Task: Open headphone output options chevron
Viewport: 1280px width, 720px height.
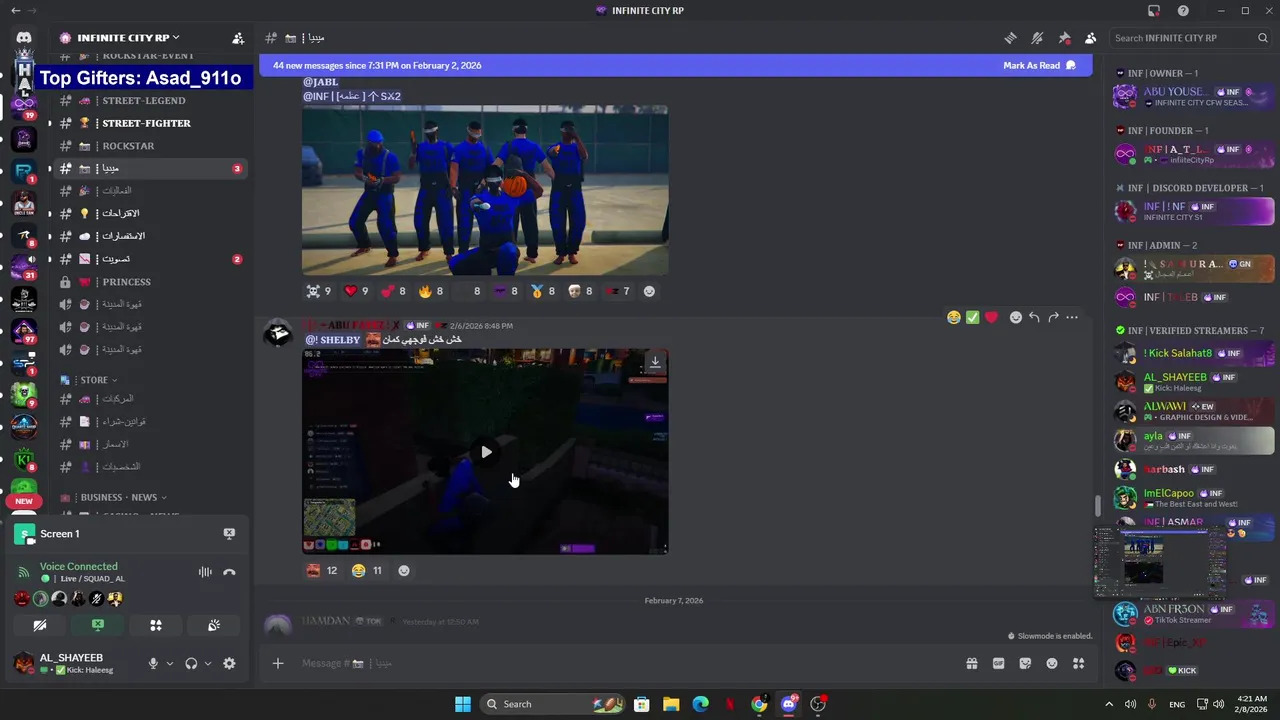Action: (208, 663)
